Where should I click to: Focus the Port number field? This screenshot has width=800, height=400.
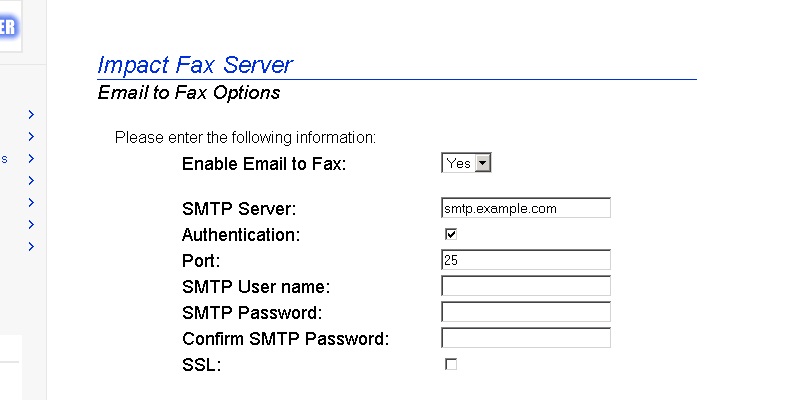coord(525,260)
